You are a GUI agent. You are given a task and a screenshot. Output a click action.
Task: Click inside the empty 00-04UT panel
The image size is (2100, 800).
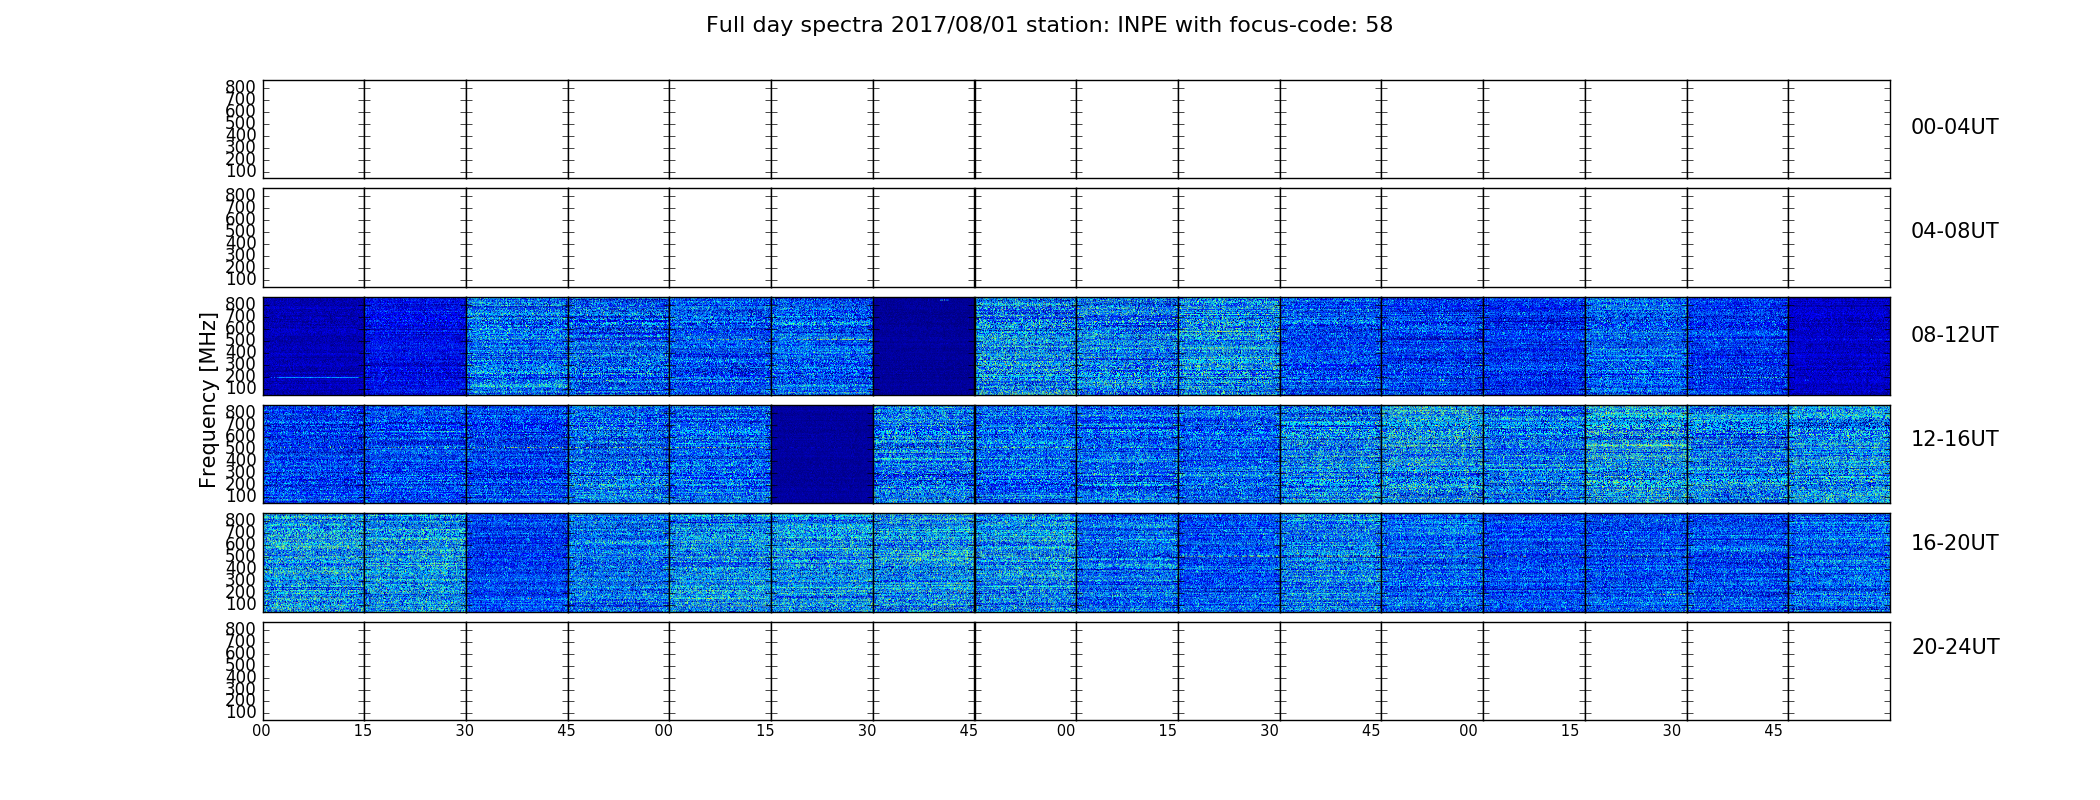click(1077, 130)
